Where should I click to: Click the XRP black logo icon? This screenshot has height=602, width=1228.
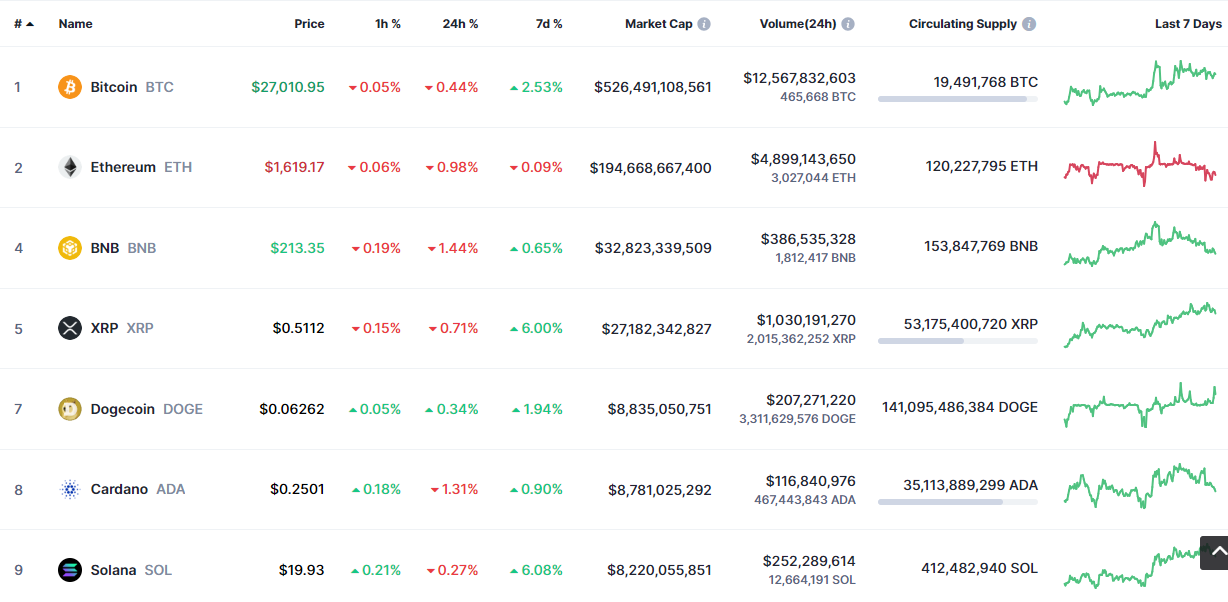pyautogui.click(x=70, y=328)
